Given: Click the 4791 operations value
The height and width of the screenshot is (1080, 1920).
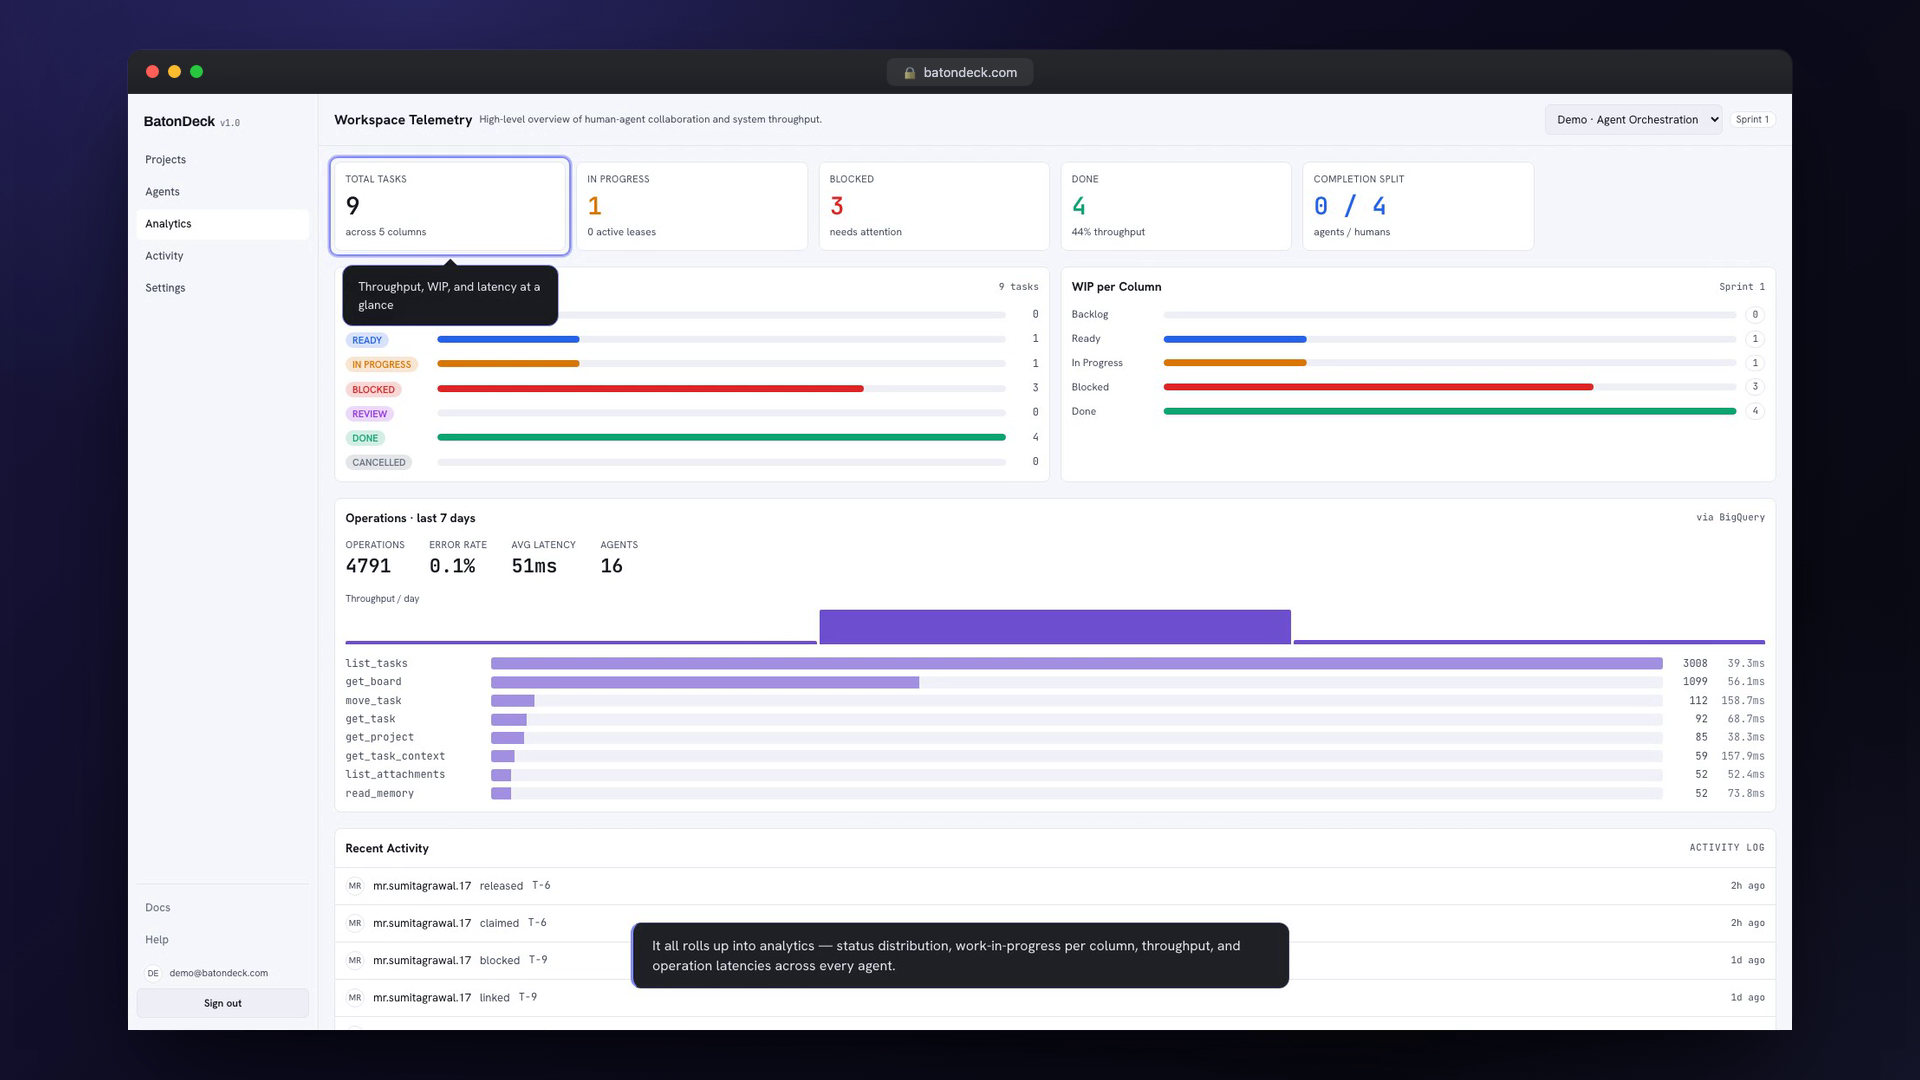Looking at the screenshot, I should click(x=368, y=566).
